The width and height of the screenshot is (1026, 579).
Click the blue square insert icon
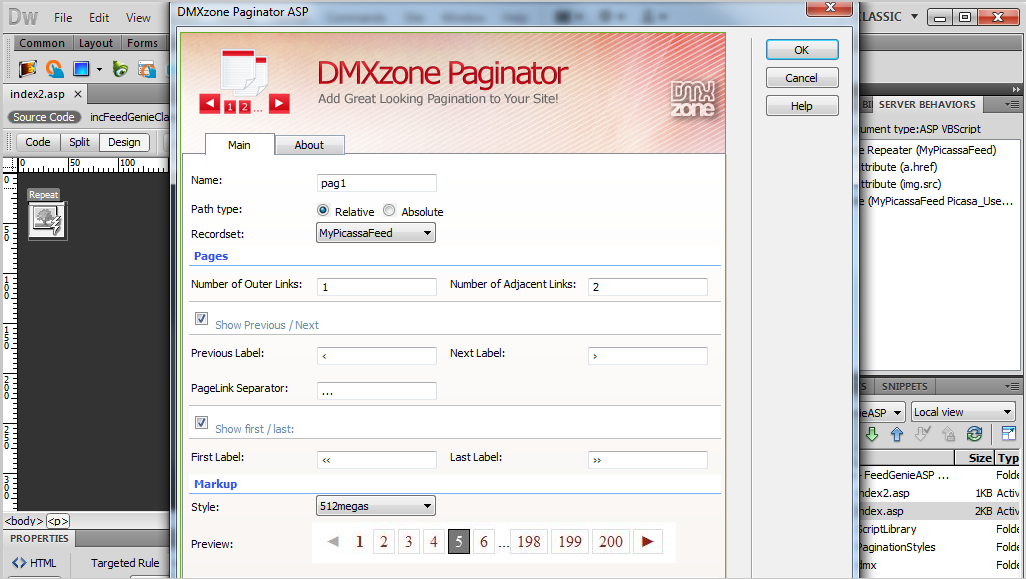[x=81, y=68]
